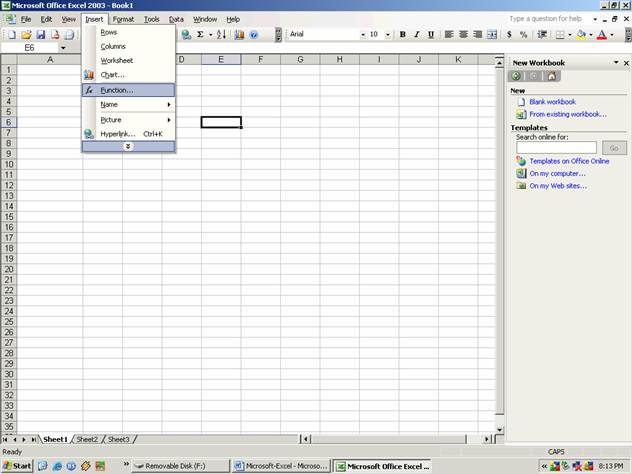Apply Currency Style dollar icon
Image resolution: width=632 pixels, height=474 pixels.
[509, 35]
